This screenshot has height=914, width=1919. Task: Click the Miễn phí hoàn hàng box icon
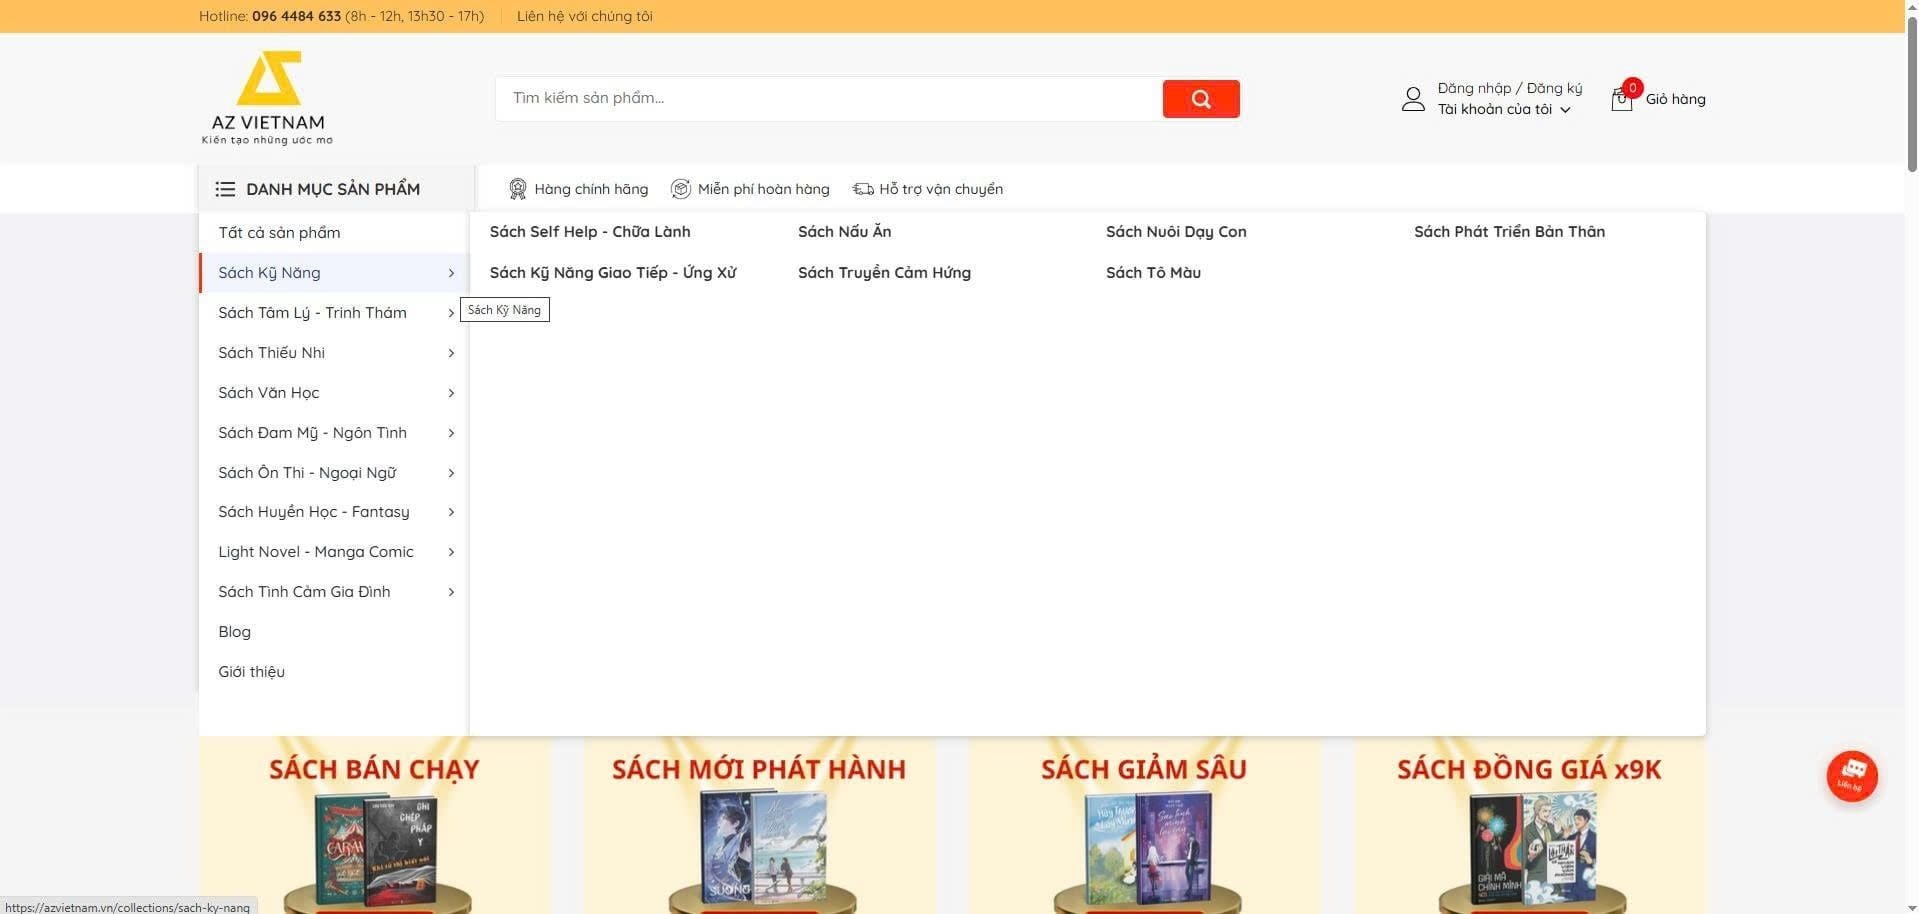coord(681,189)
